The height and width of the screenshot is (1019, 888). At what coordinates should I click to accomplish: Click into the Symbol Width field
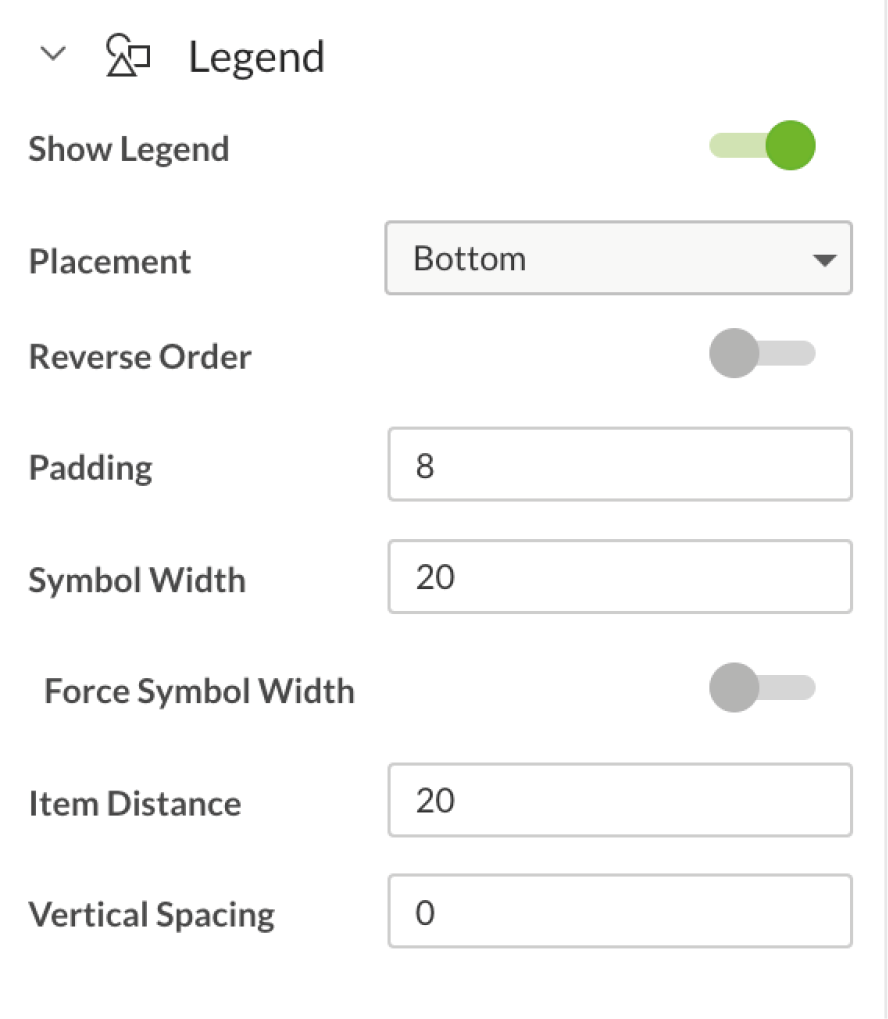(x=620, y=576)
